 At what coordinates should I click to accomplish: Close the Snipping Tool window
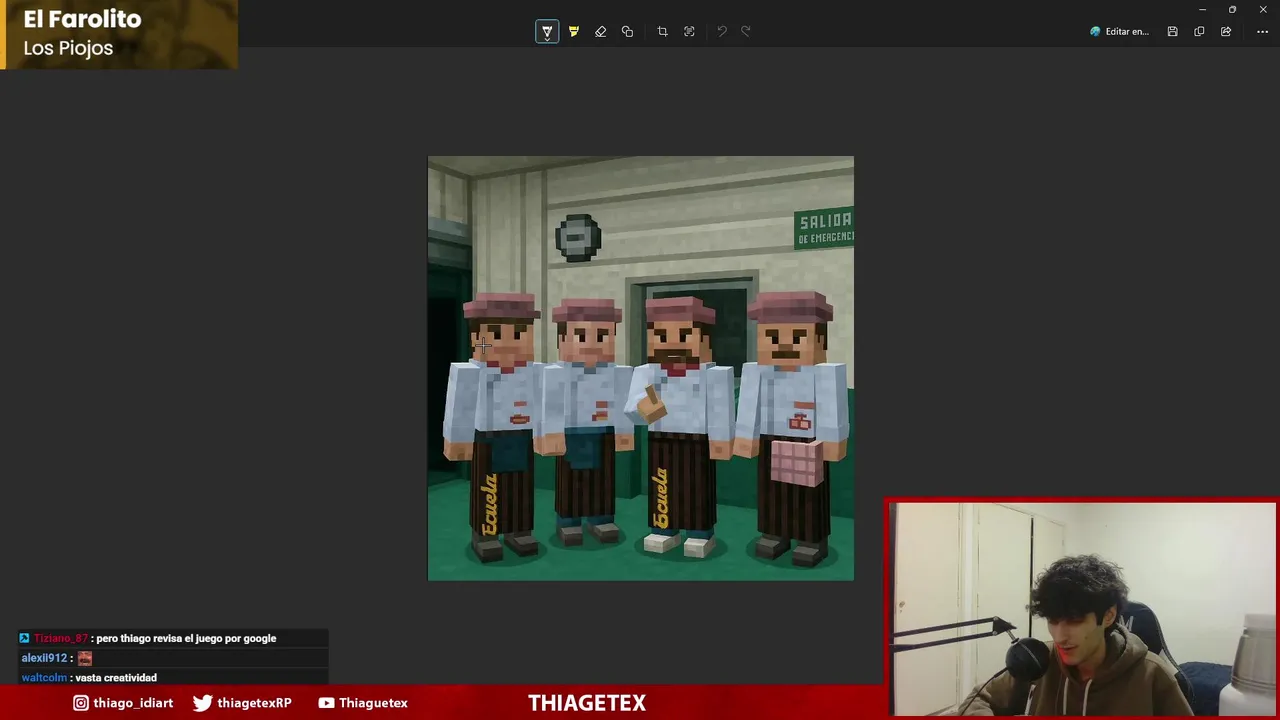(1263, 9)
